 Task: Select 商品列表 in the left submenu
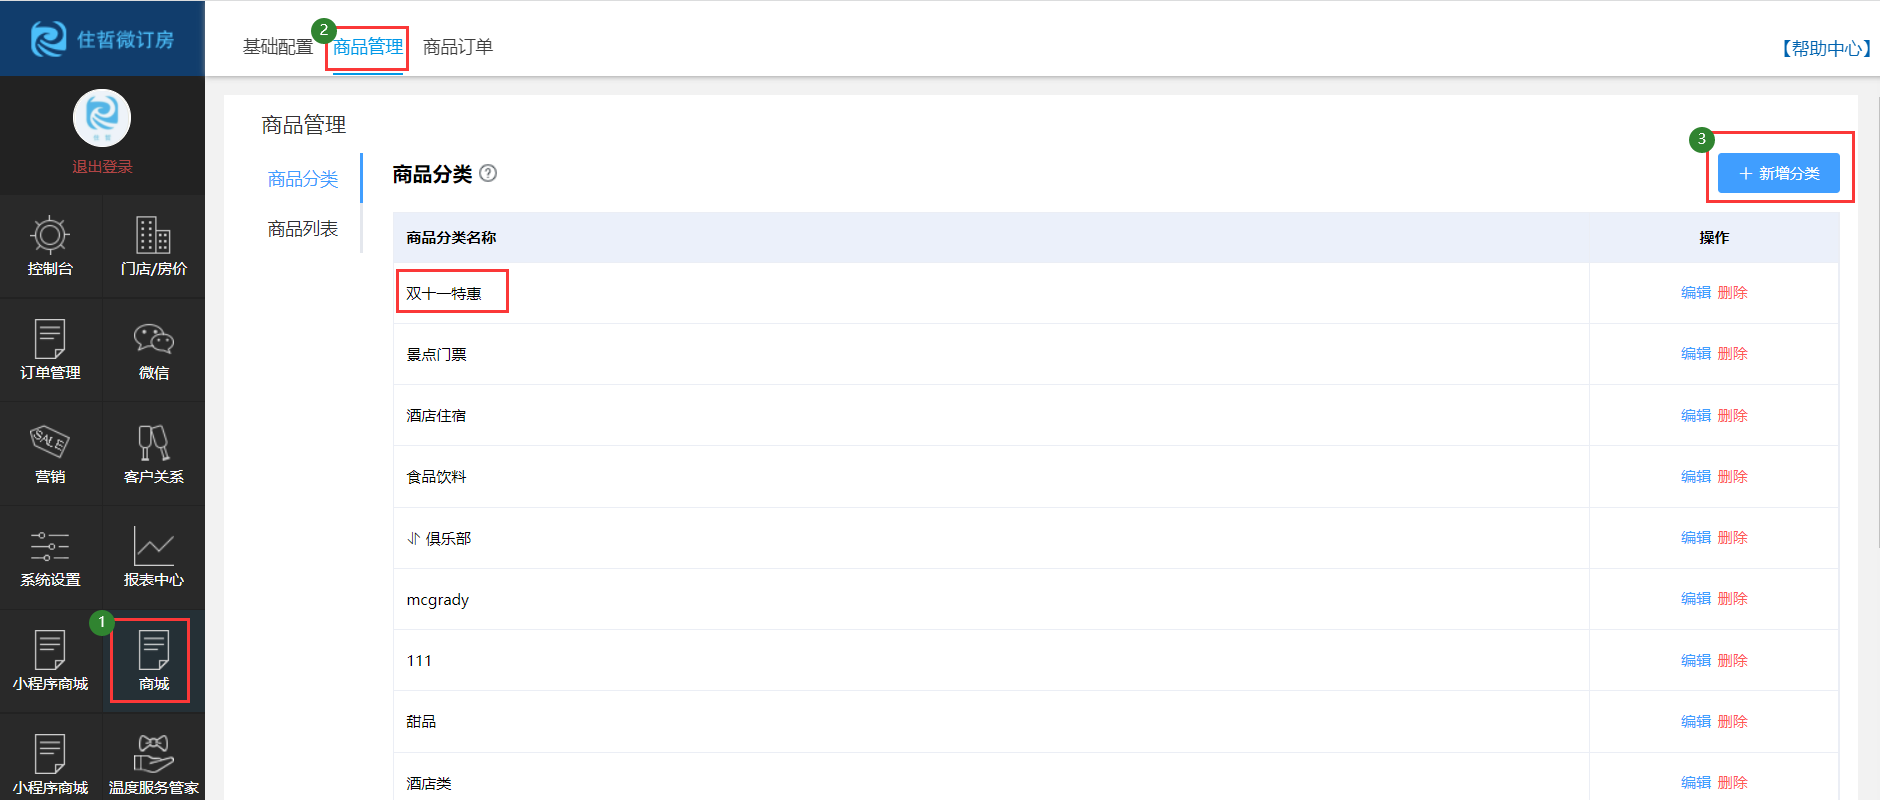click(x=302, y=229)
